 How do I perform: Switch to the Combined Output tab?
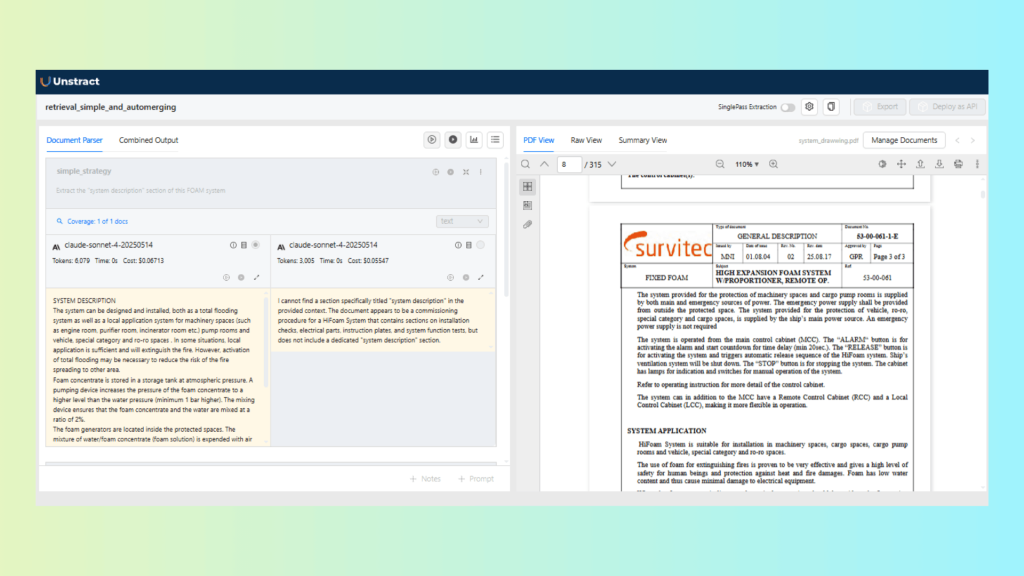tap(148, 140)
